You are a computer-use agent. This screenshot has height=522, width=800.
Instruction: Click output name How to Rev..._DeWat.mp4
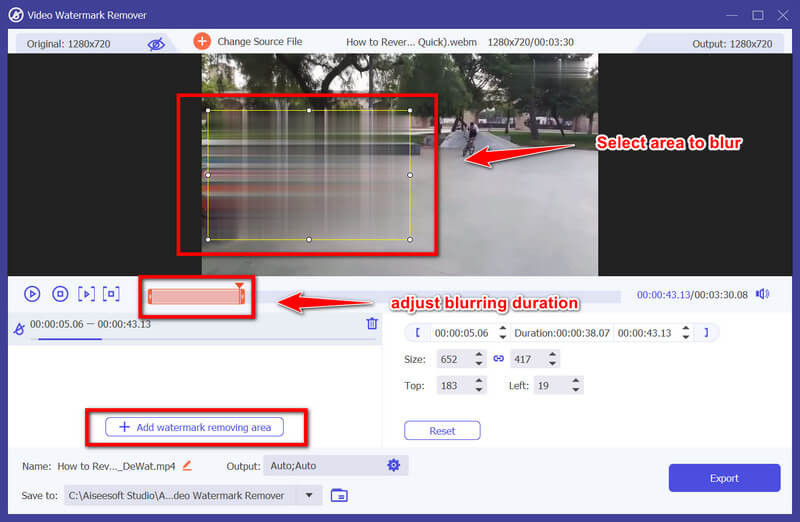(116, 466)
